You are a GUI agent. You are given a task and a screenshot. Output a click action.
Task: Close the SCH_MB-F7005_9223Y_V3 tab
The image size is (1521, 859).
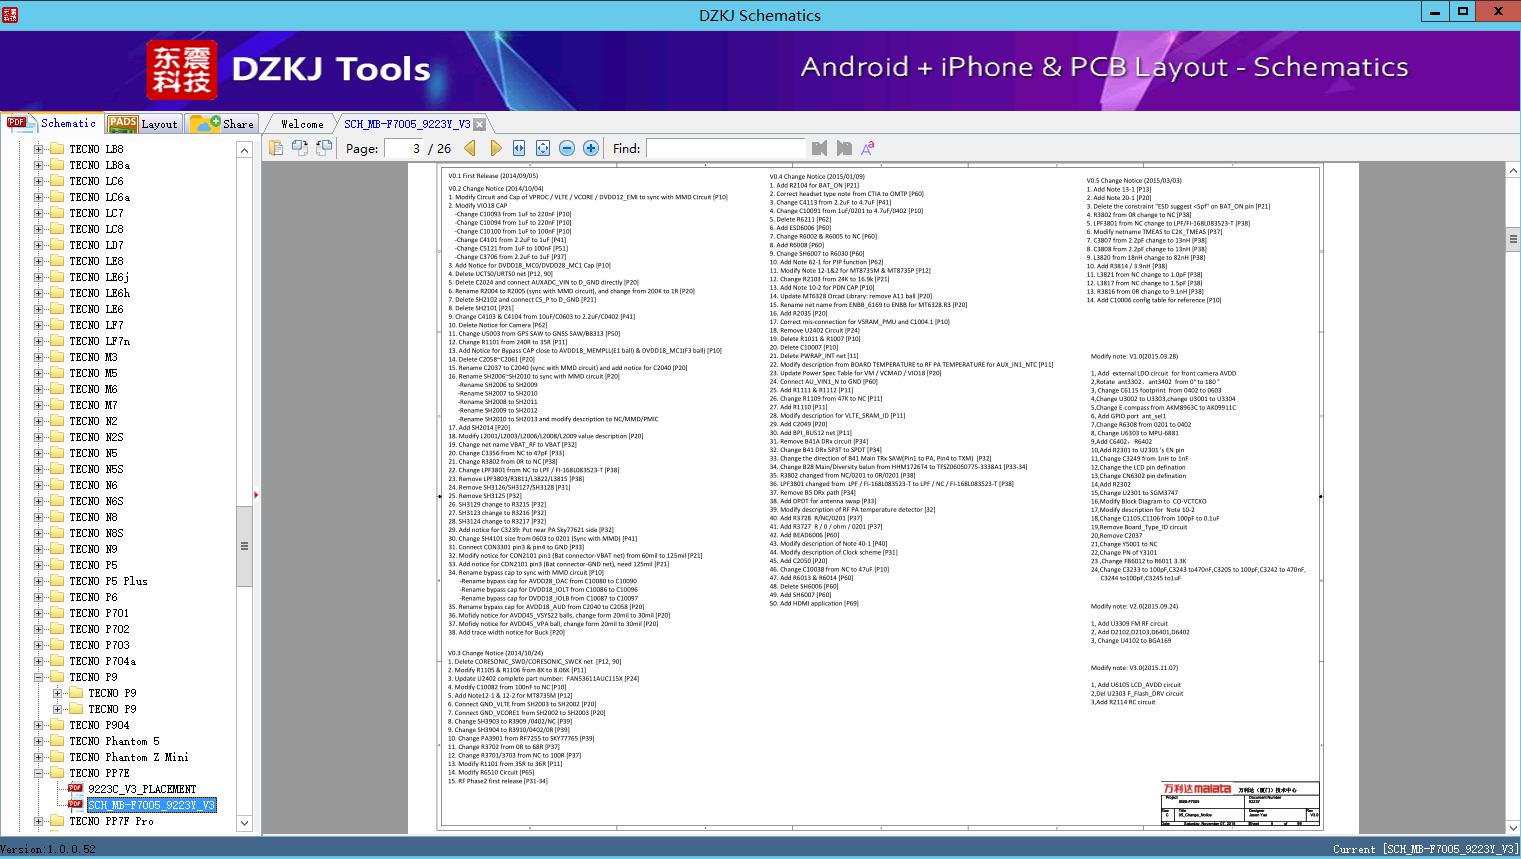tap(480, 124)
